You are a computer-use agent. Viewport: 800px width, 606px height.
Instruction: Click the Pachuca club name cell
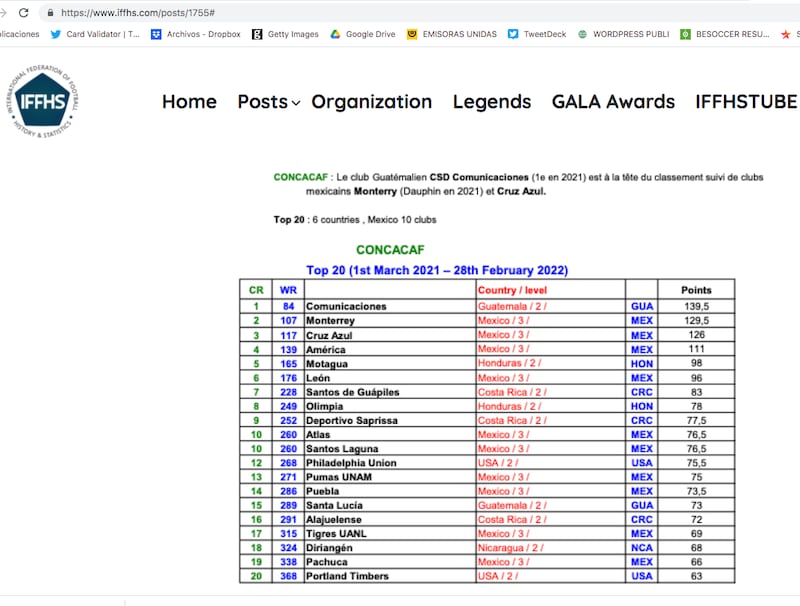coord(390,562)
